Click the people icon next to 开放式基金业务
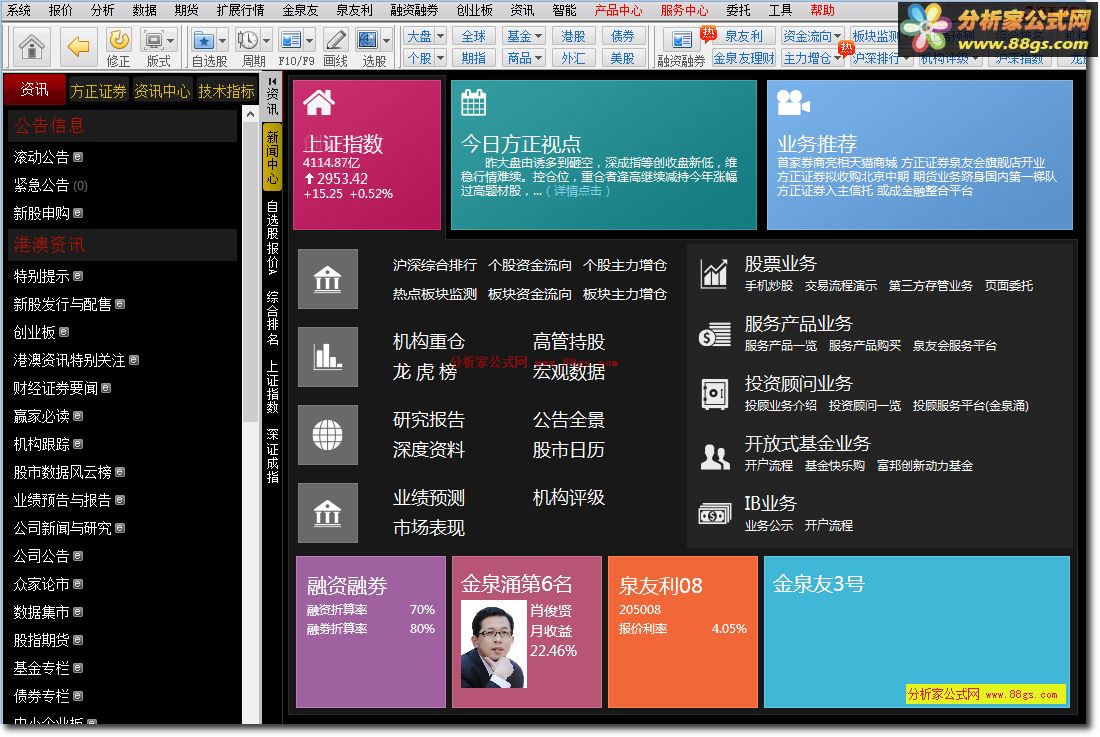 click(715, 457)
